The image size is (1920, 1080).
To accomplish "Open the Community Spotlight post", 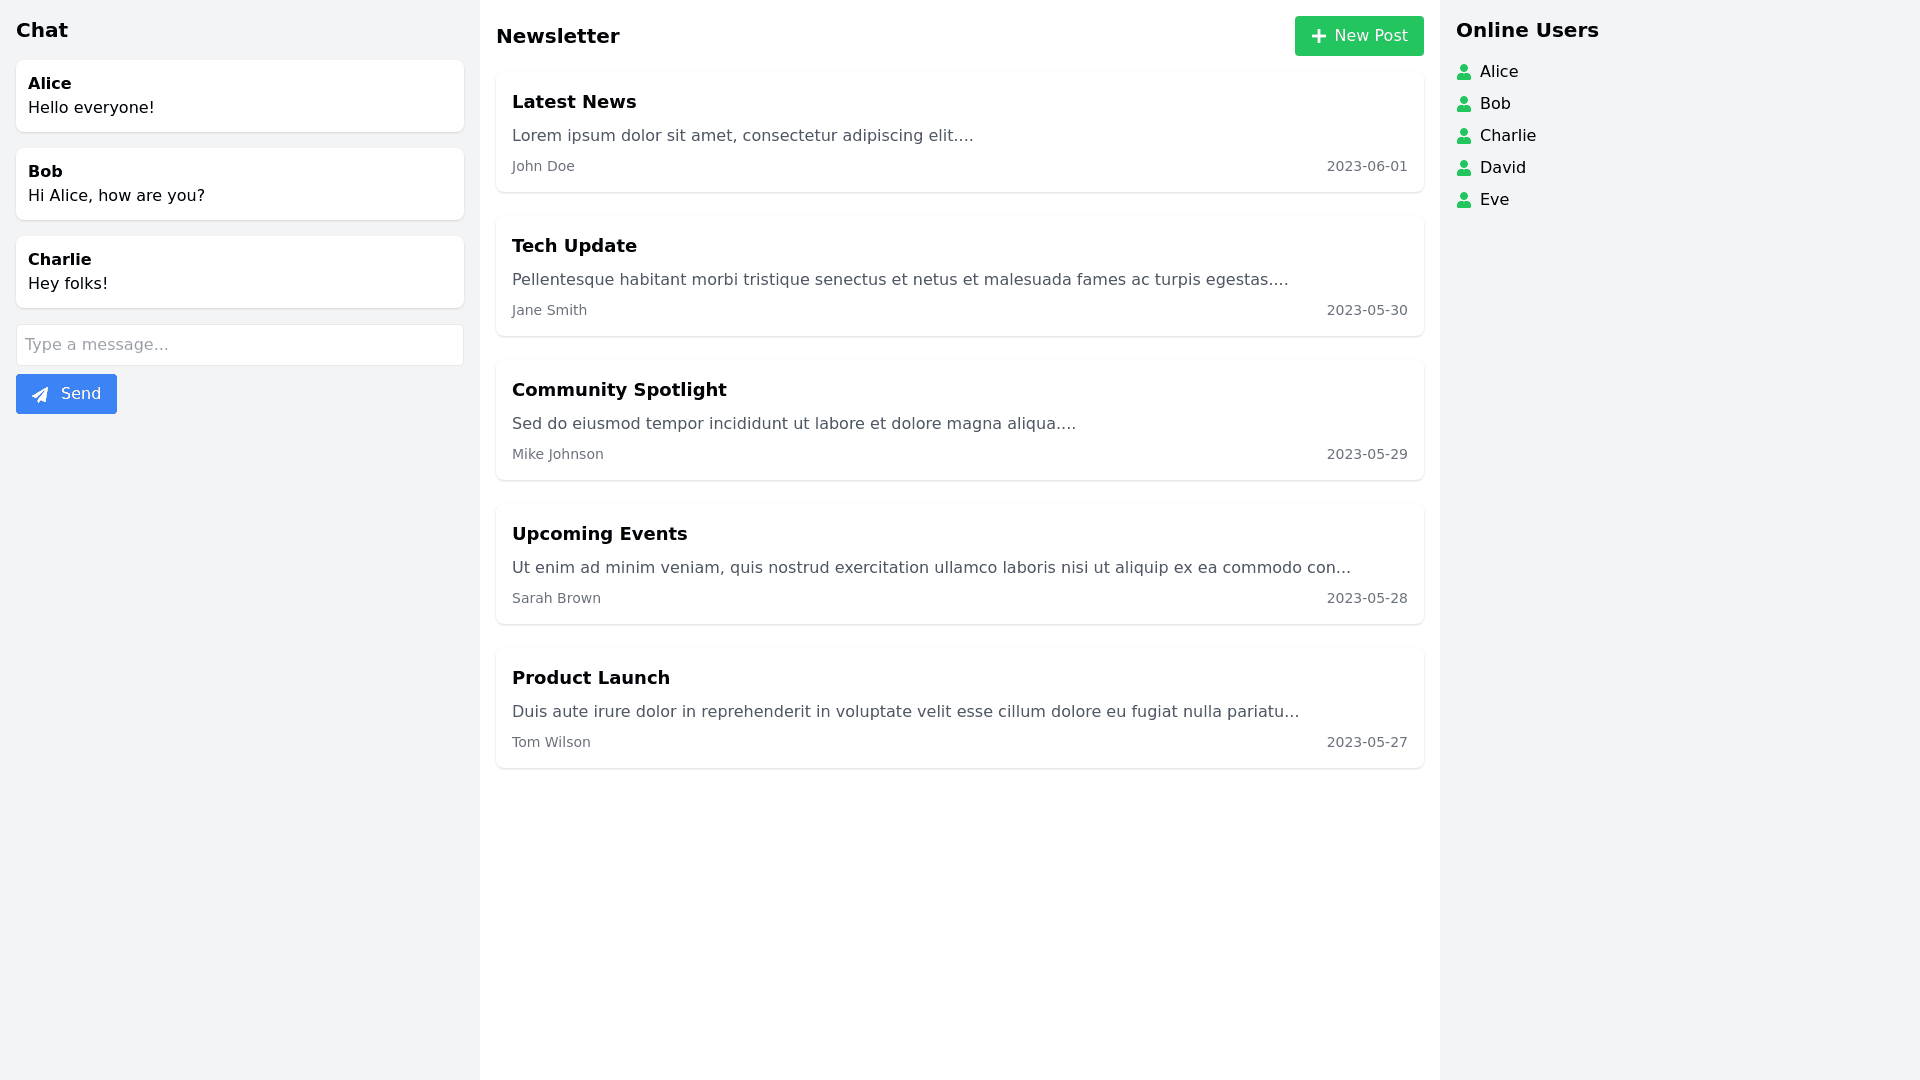I will click(619, 390).
